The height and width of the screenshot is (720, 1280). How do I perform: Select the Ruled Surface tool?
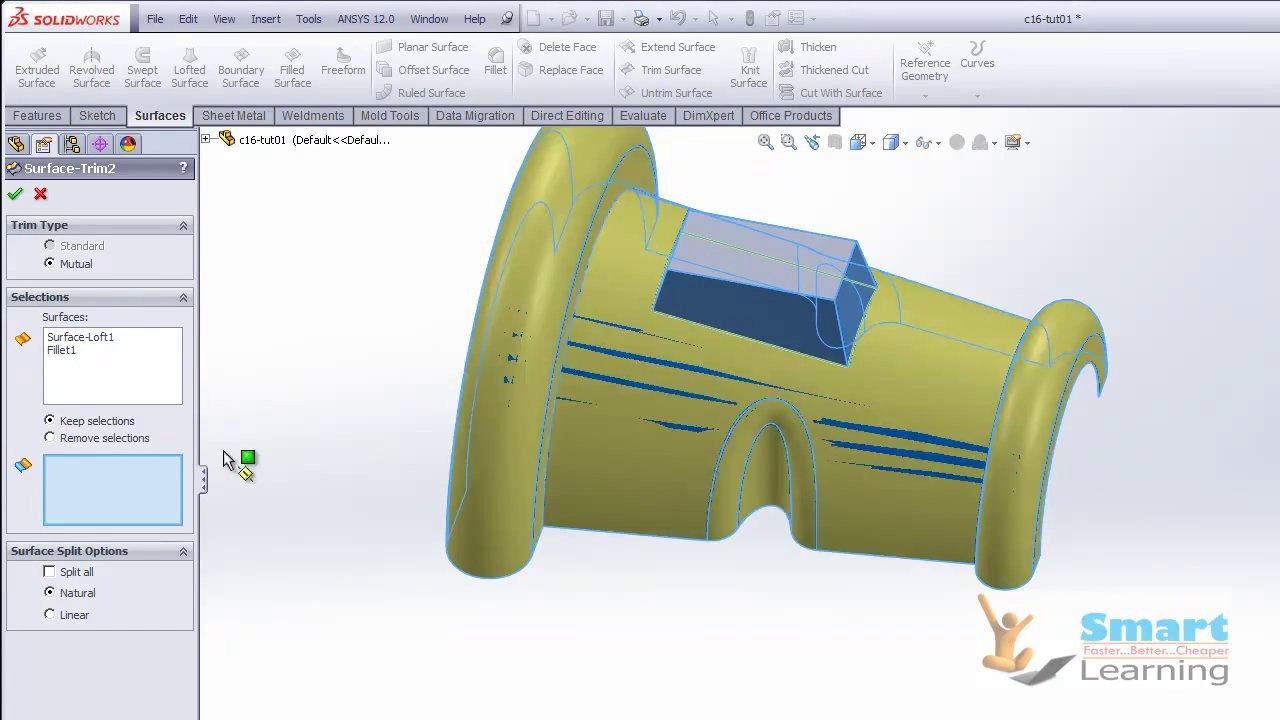point(420,93)
